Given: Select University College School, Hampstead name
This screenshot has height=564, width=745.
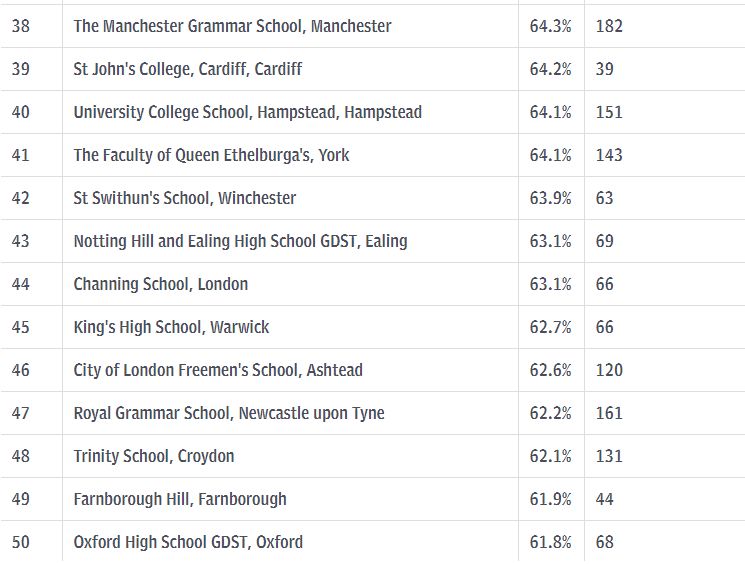Looking at the screenshot, I should click(248, 113).
